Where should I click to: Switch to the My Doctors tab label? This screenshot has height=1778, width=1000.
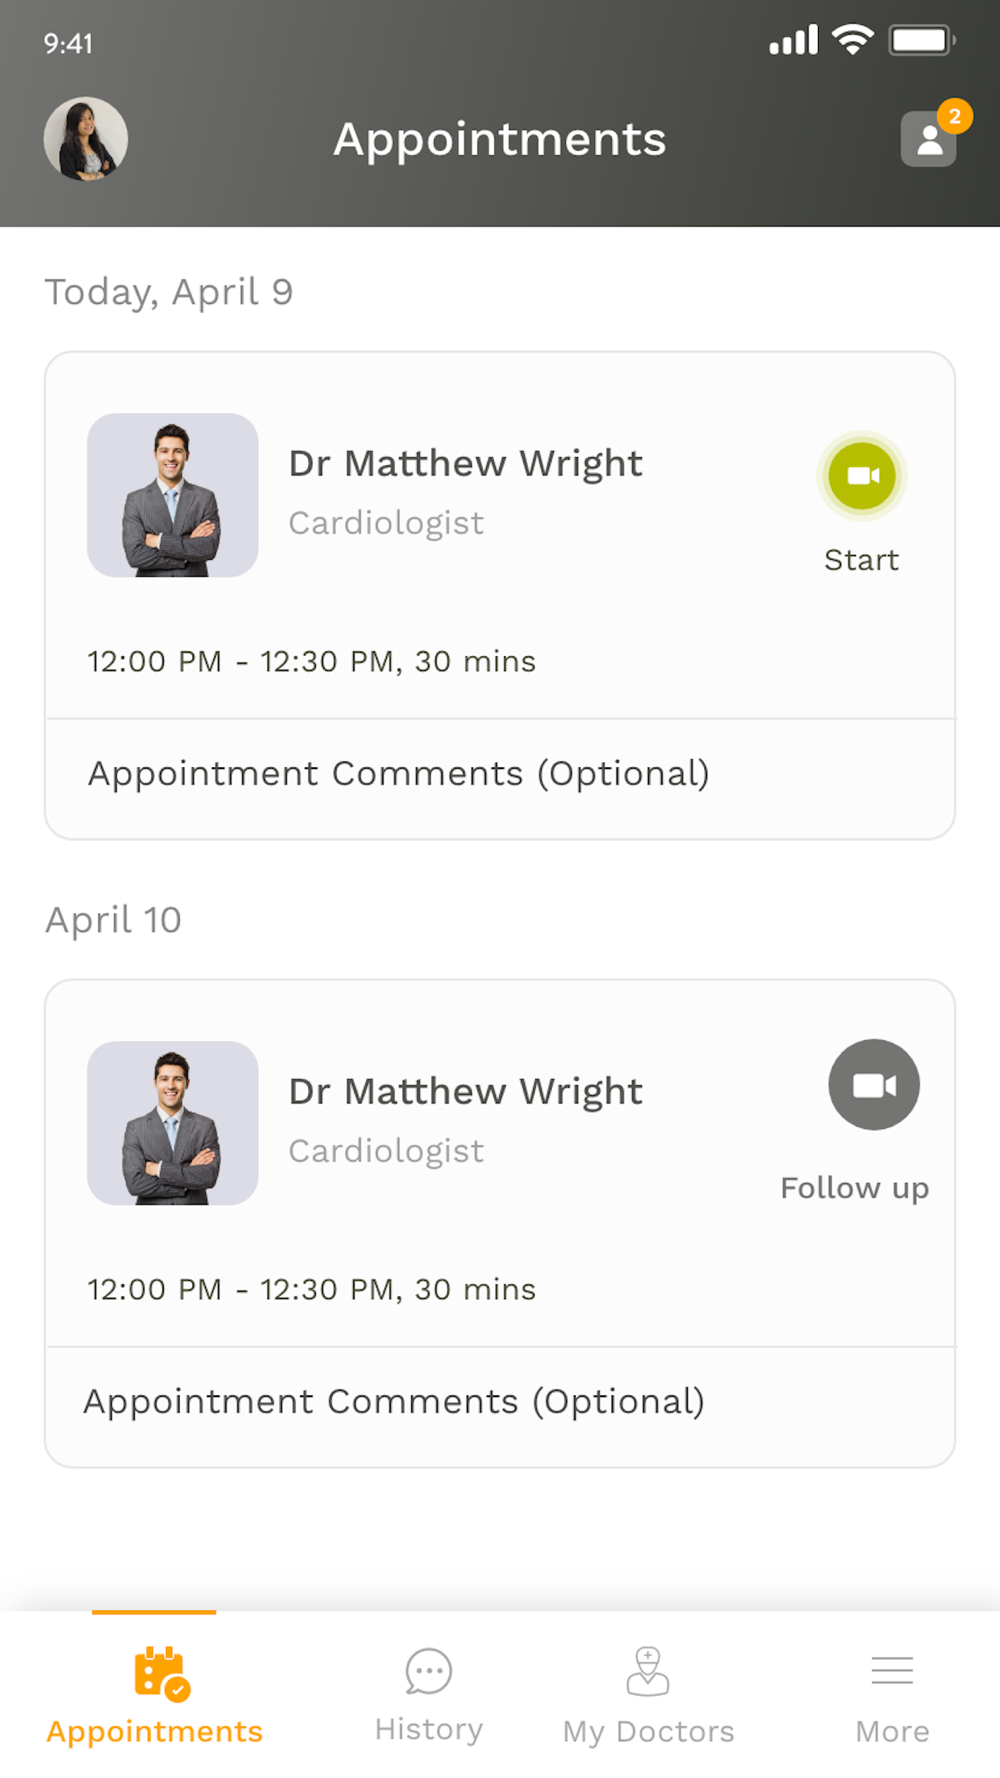(x=648, y=1731)
